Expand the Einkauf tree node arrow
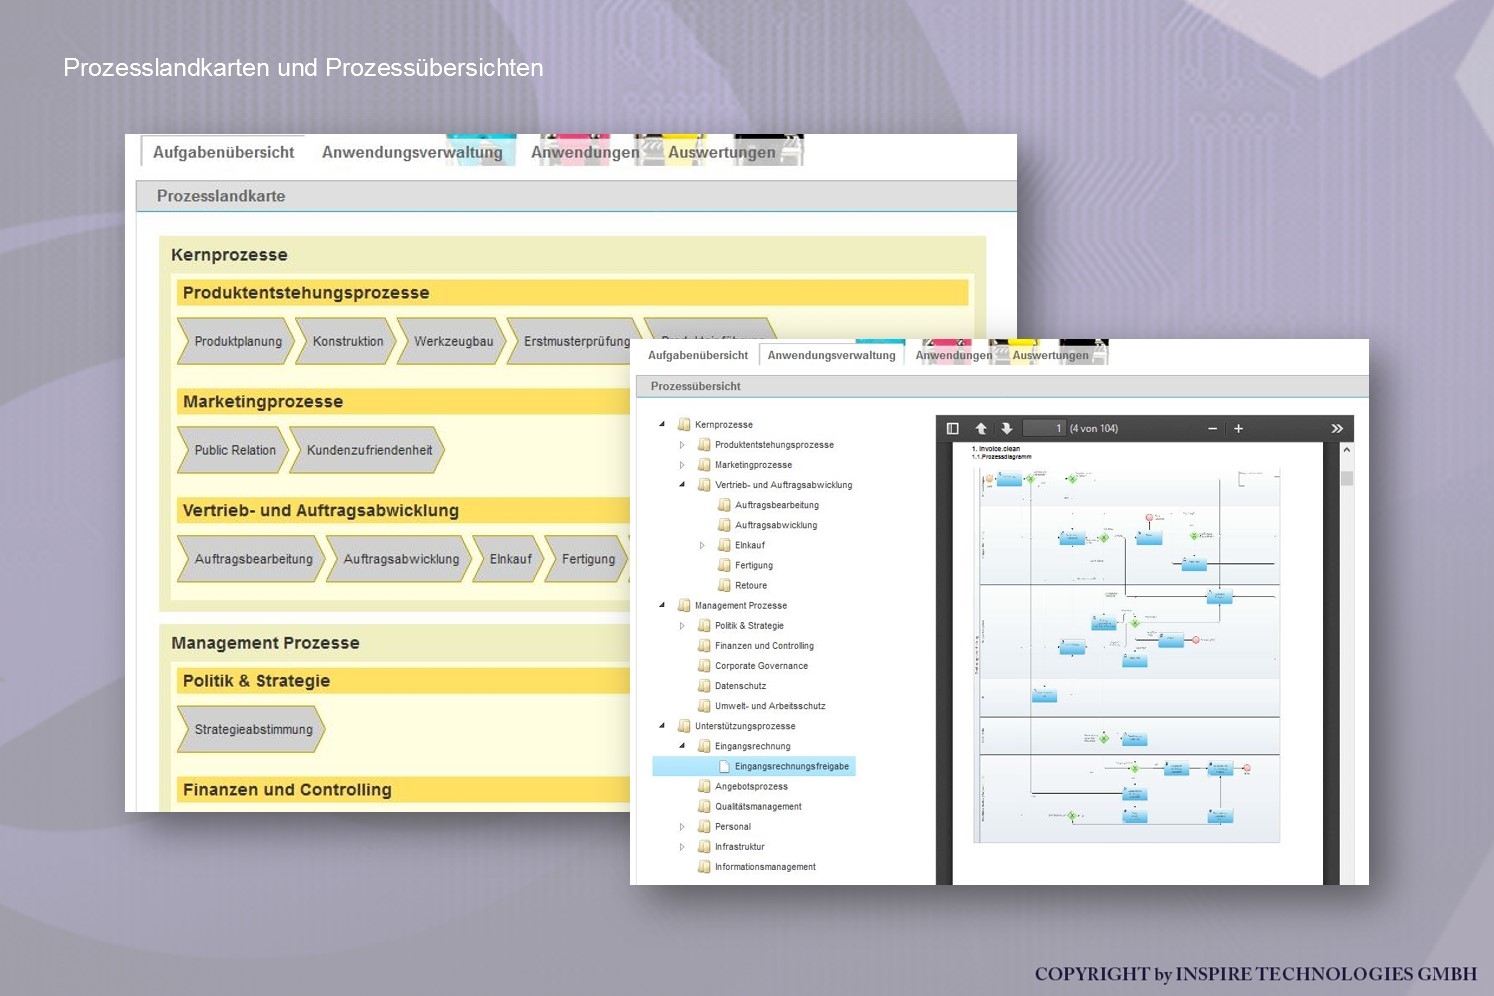 702,545
